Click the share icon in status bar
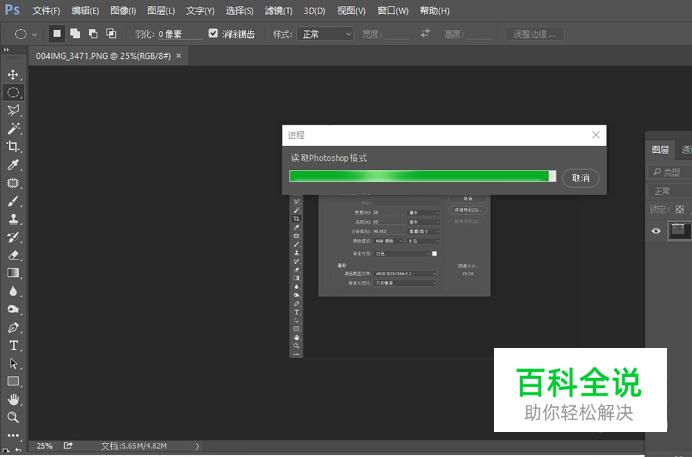 pos(68,446)
